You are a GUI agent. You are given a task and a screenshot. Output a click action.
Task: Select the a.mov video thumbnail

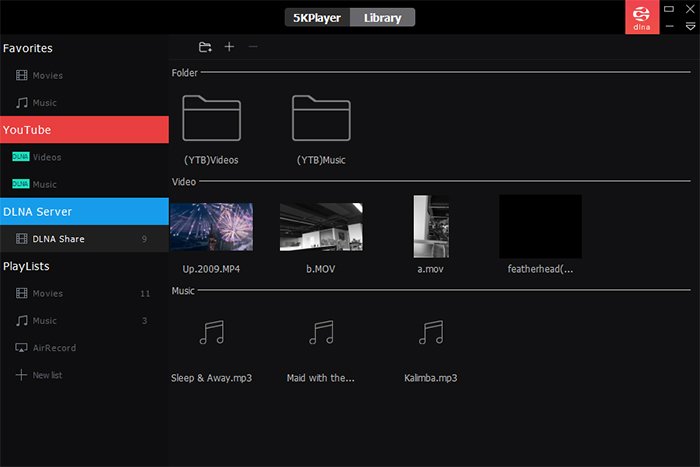(431, 226)
